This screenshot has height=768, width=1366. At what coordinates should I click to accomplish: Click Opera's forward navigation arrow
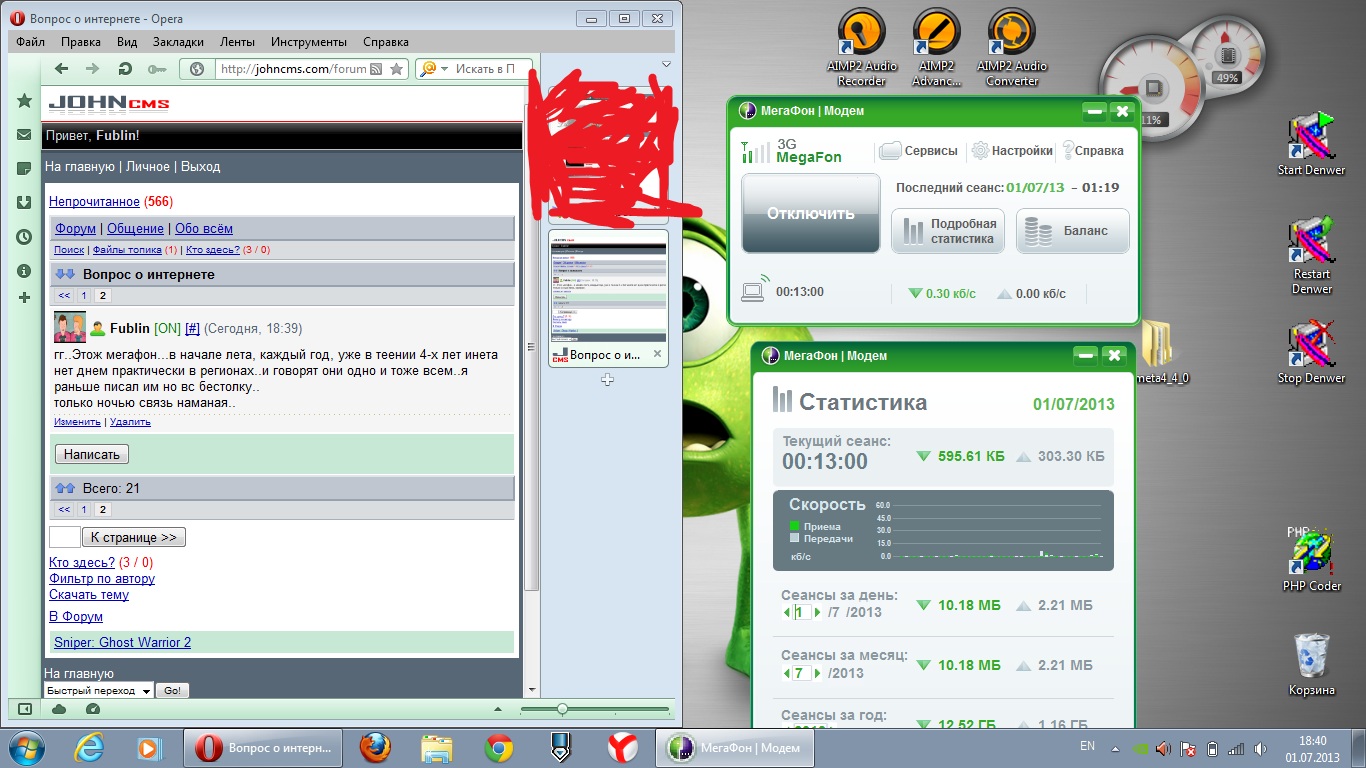click(93, 69)
